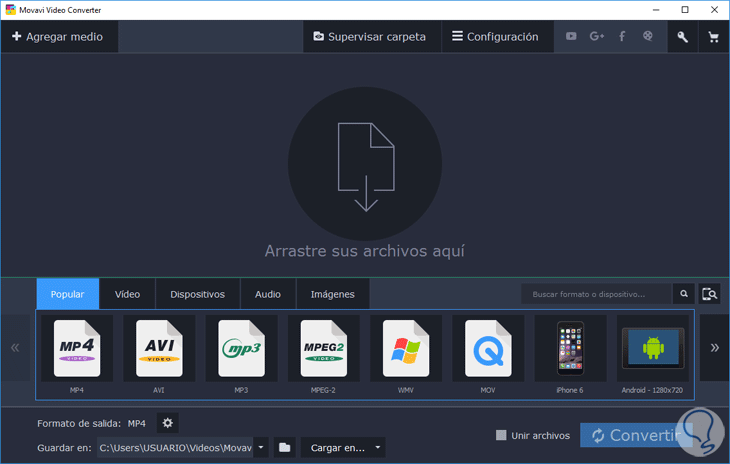Click the Buscar formato o dispositivo field
Screen dimensions: 730x464
pos(596,294)
